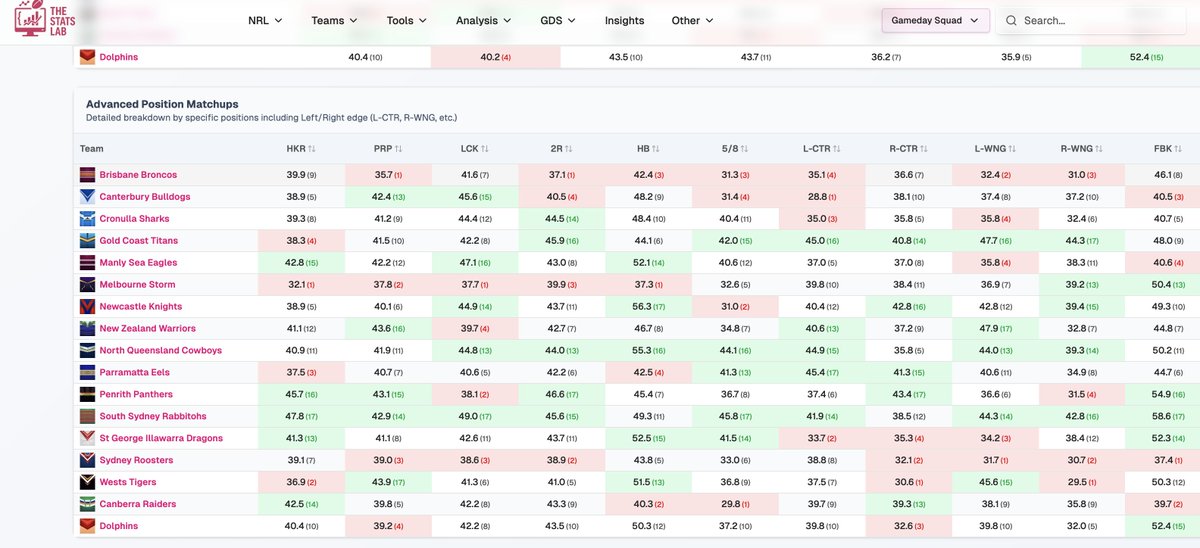Image resolution: width=1200 pixels, height=548 pixels.
Task: Click the Wests Tigers team logo
Action: (x=88, y=482)
